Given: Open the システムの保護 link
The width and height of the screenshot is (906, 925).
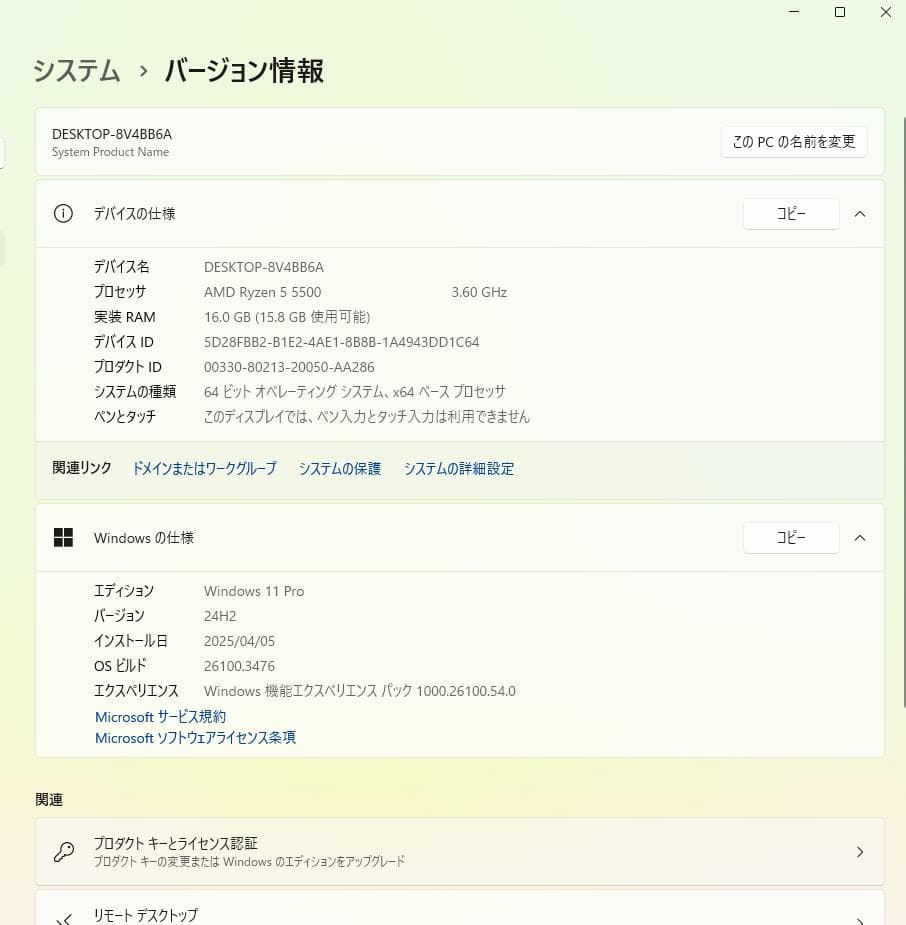Looking at the screenshot, I should click(x=339, y=468).
